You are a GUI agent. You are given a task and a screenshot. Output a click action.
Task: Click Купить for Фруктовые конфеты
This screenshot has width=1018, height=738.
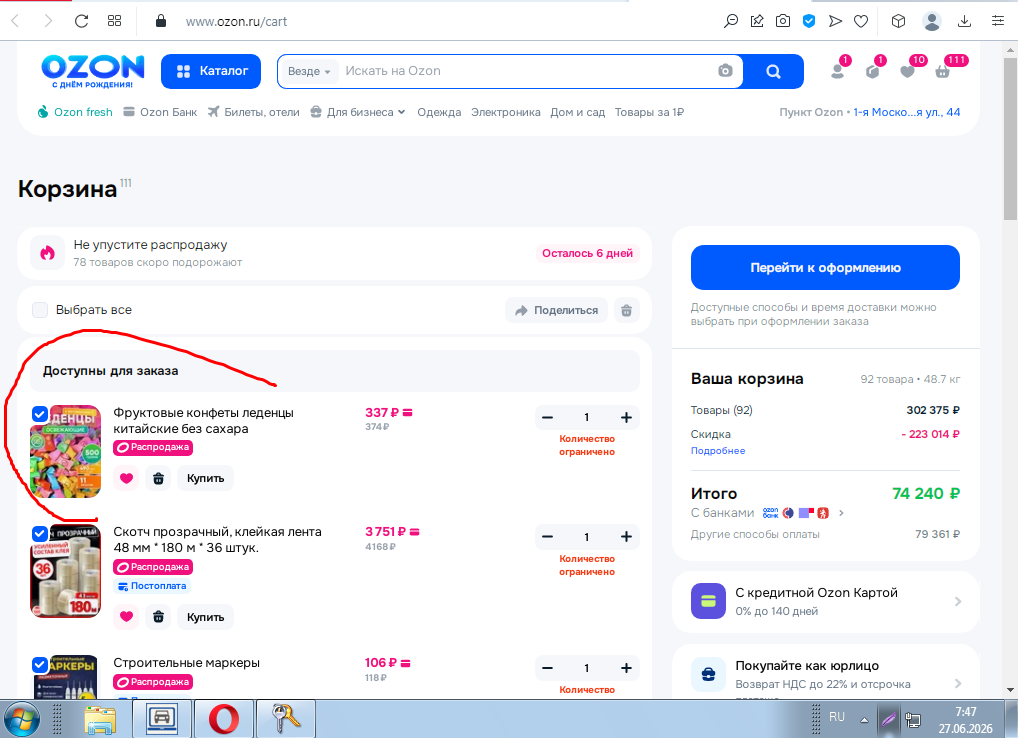tap(205, 478)
